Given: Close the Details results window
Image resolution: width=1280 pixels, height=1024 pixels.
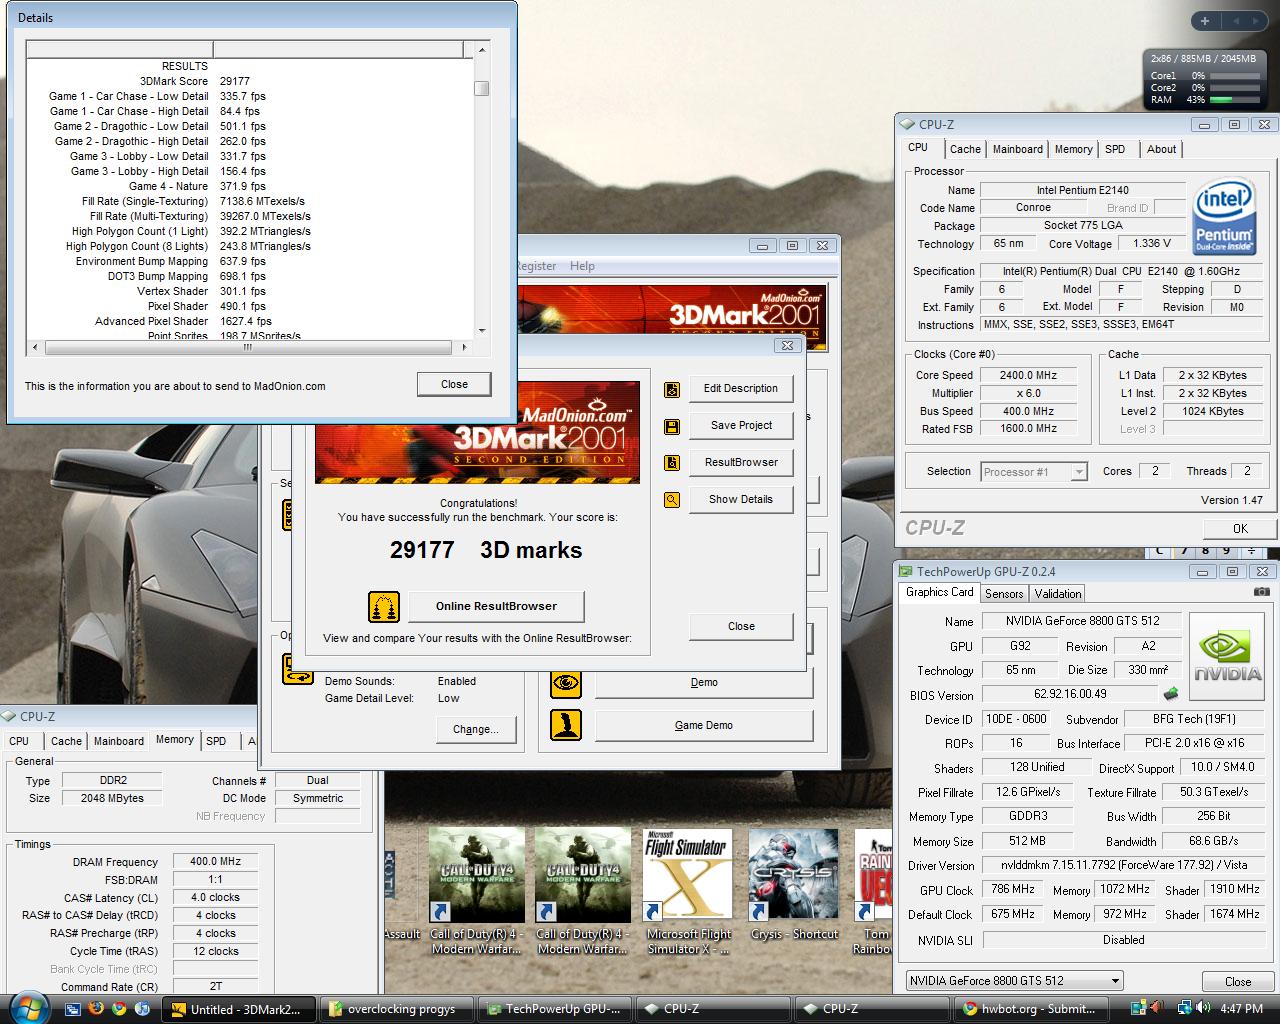Looking at the screenshot, I should point(454,385).
